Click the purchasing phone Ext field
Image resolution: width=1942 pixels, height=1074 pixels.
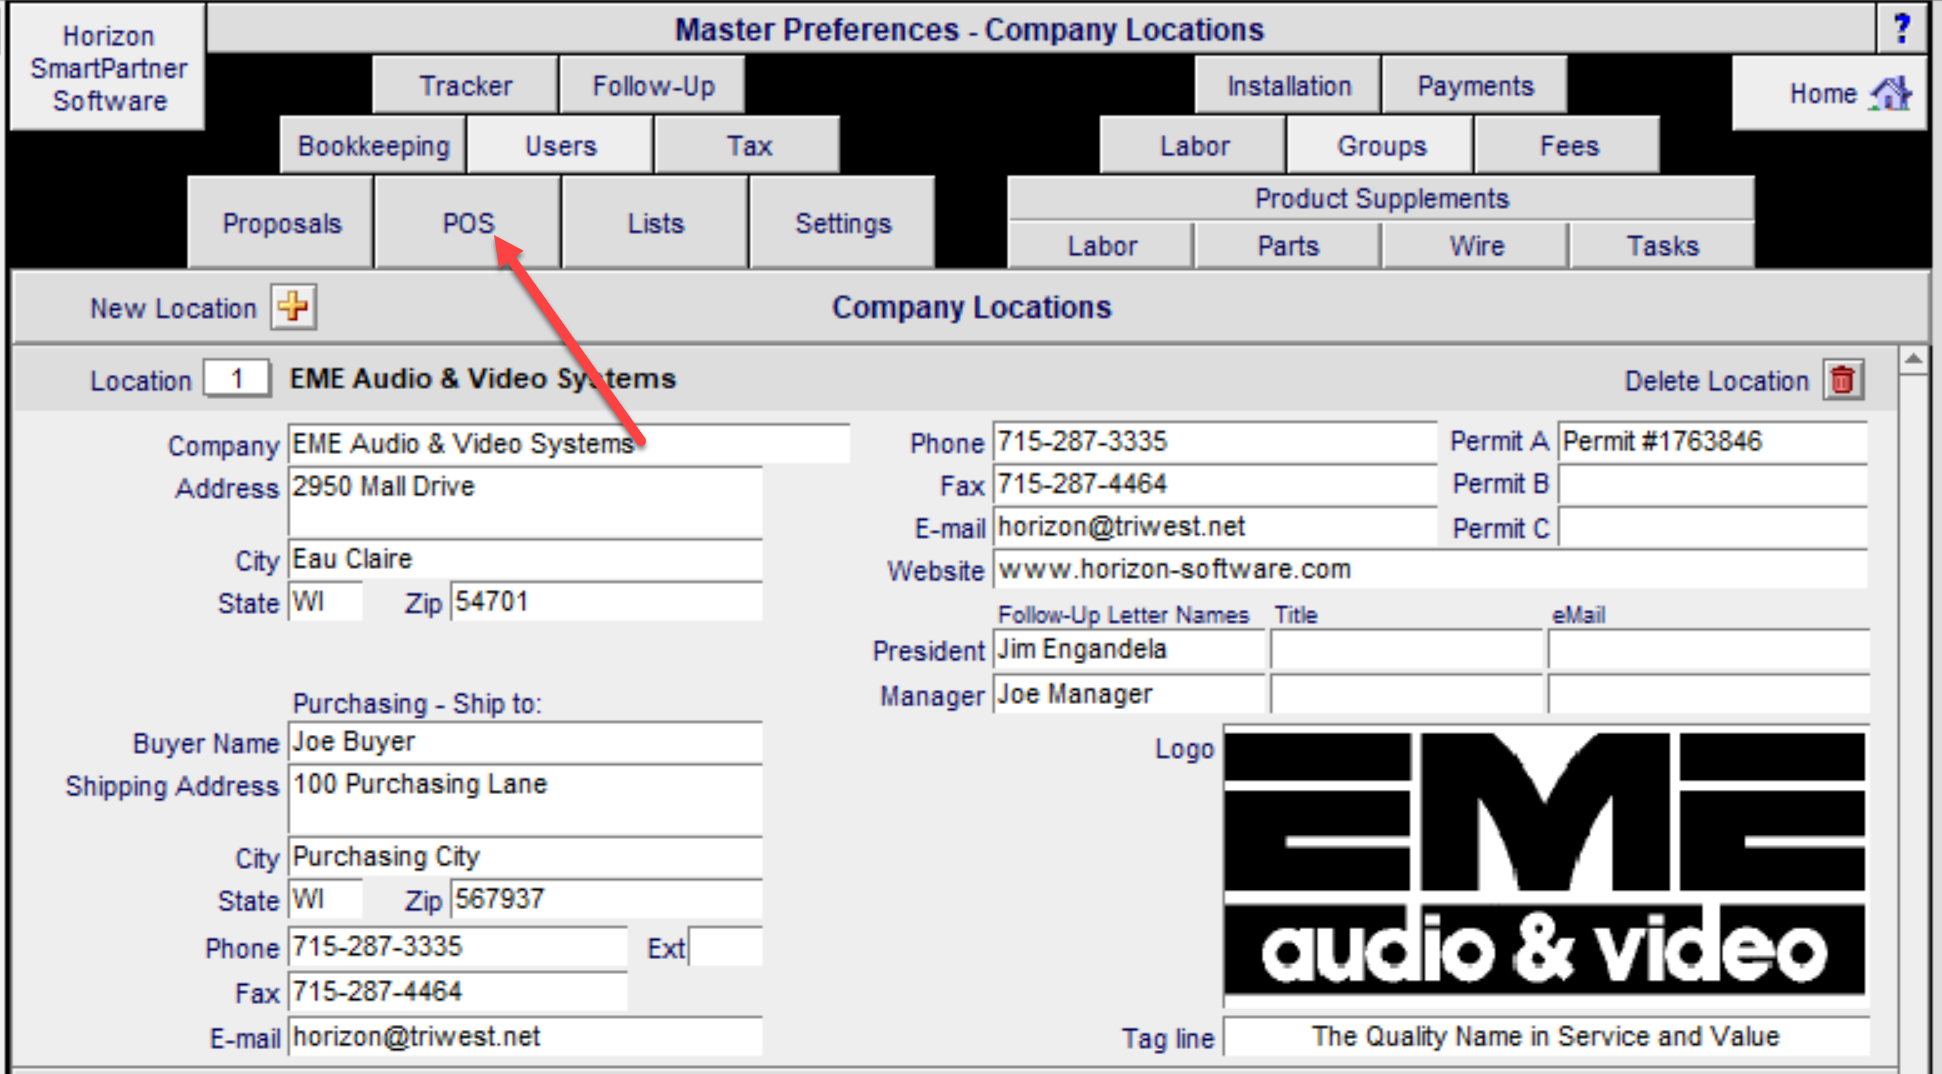click(x=725, y=947)
